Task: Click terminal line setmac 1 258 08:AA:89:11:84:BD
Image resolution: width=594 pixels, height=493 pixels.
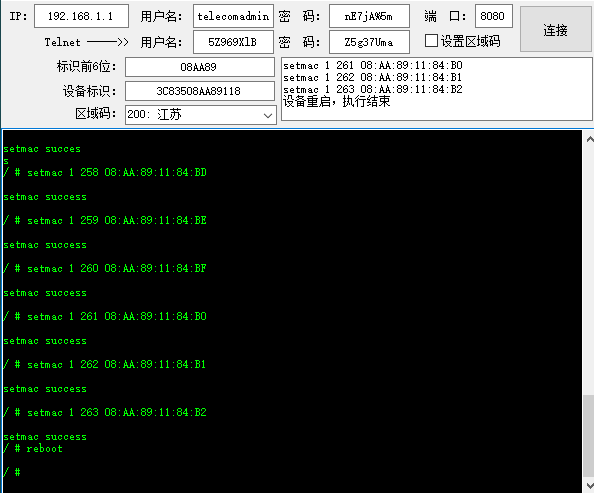Action: click(105, 172)
